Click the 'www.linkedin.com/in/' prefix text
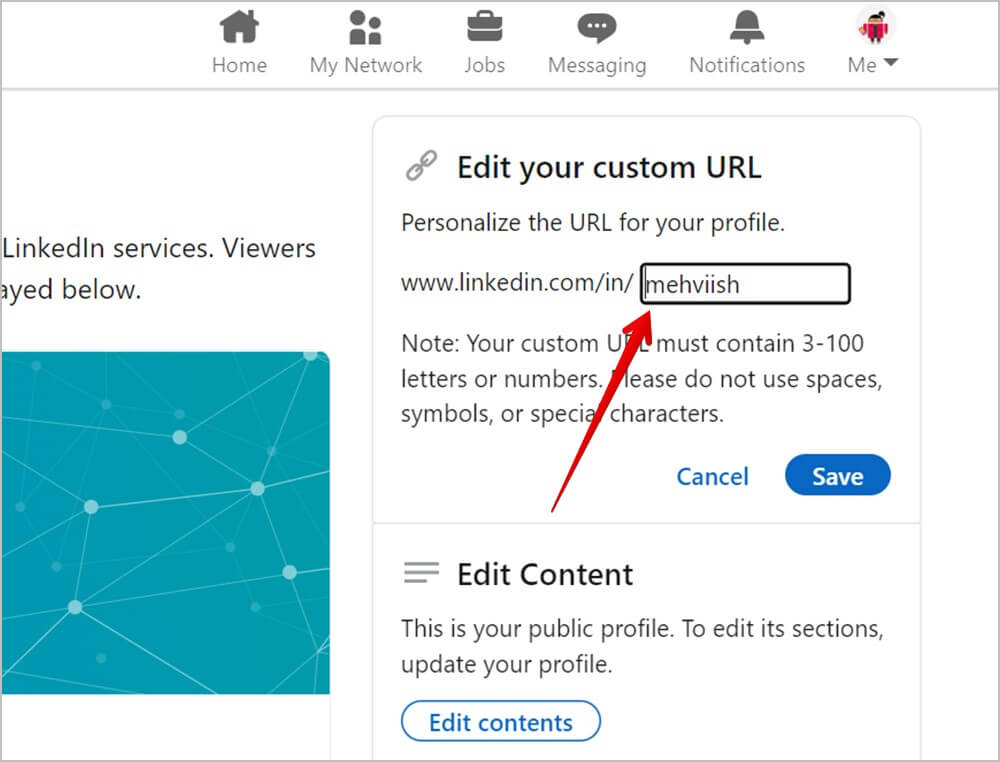This screenshot has height=762, width=1000. (x=517, y=282)
